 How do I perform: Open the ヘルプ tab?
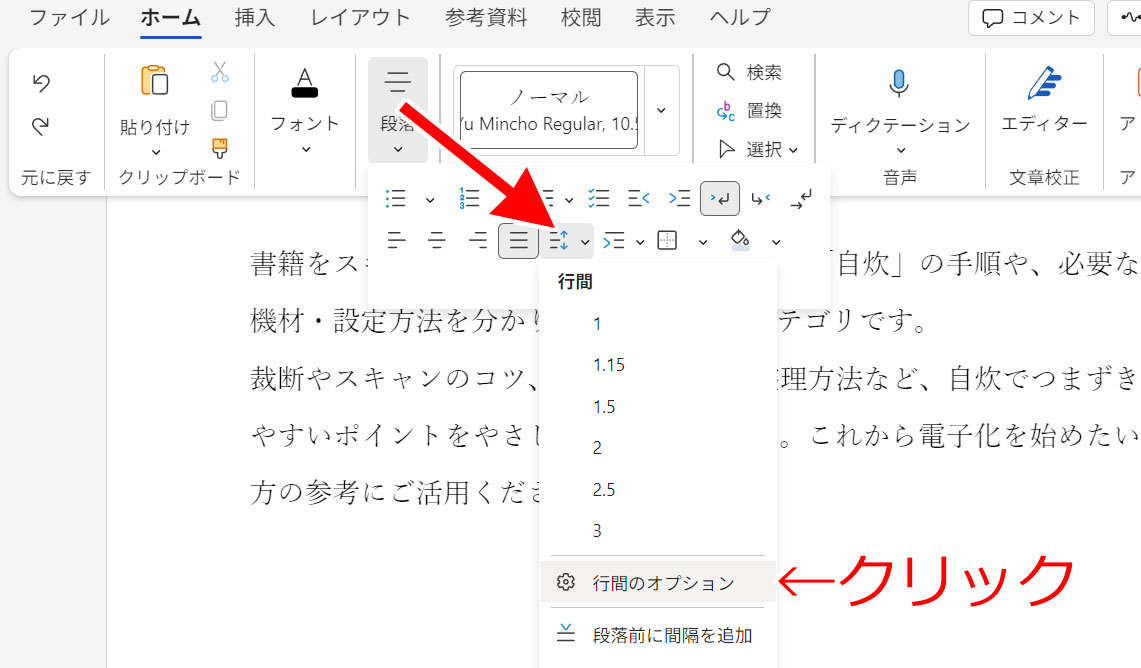click(x=740, y=17)
